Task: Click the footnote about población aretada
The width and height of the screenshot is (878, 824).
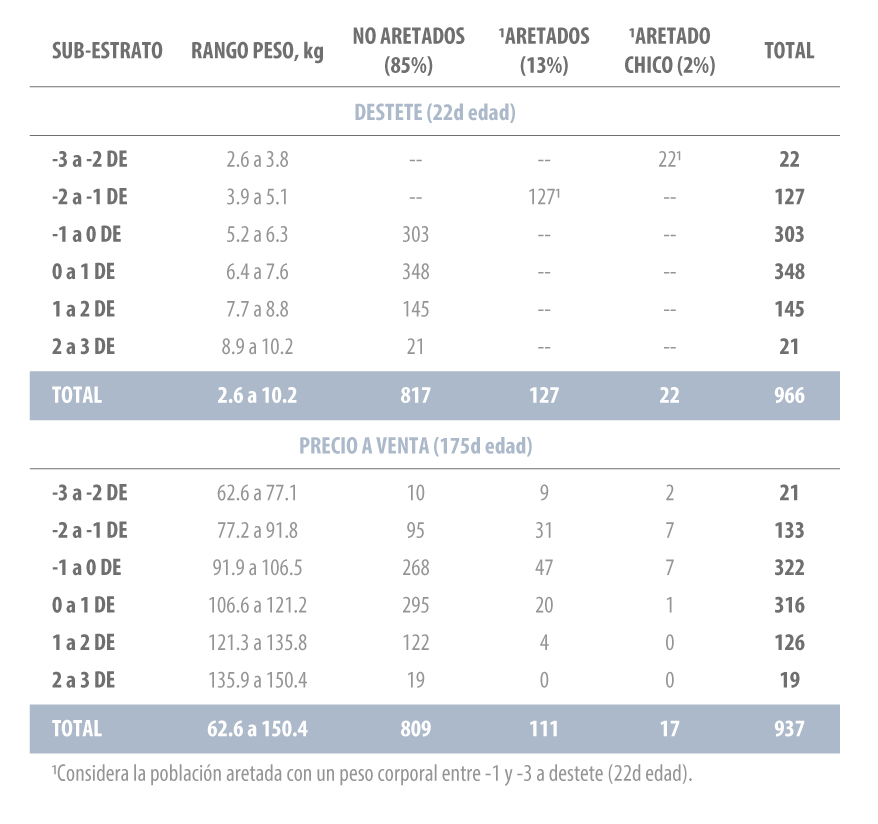Action: click(372, 774)
